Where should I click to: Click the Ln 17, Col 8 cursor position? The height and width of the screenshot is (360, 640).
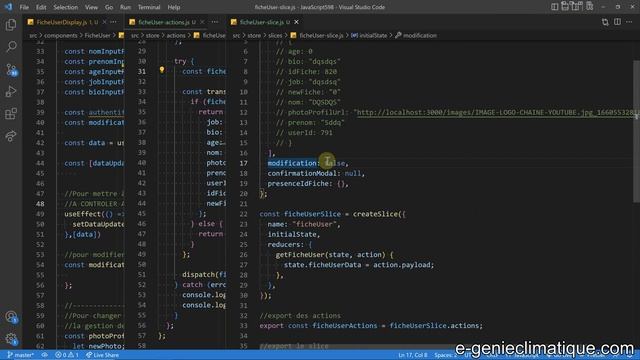click(413, 355)
